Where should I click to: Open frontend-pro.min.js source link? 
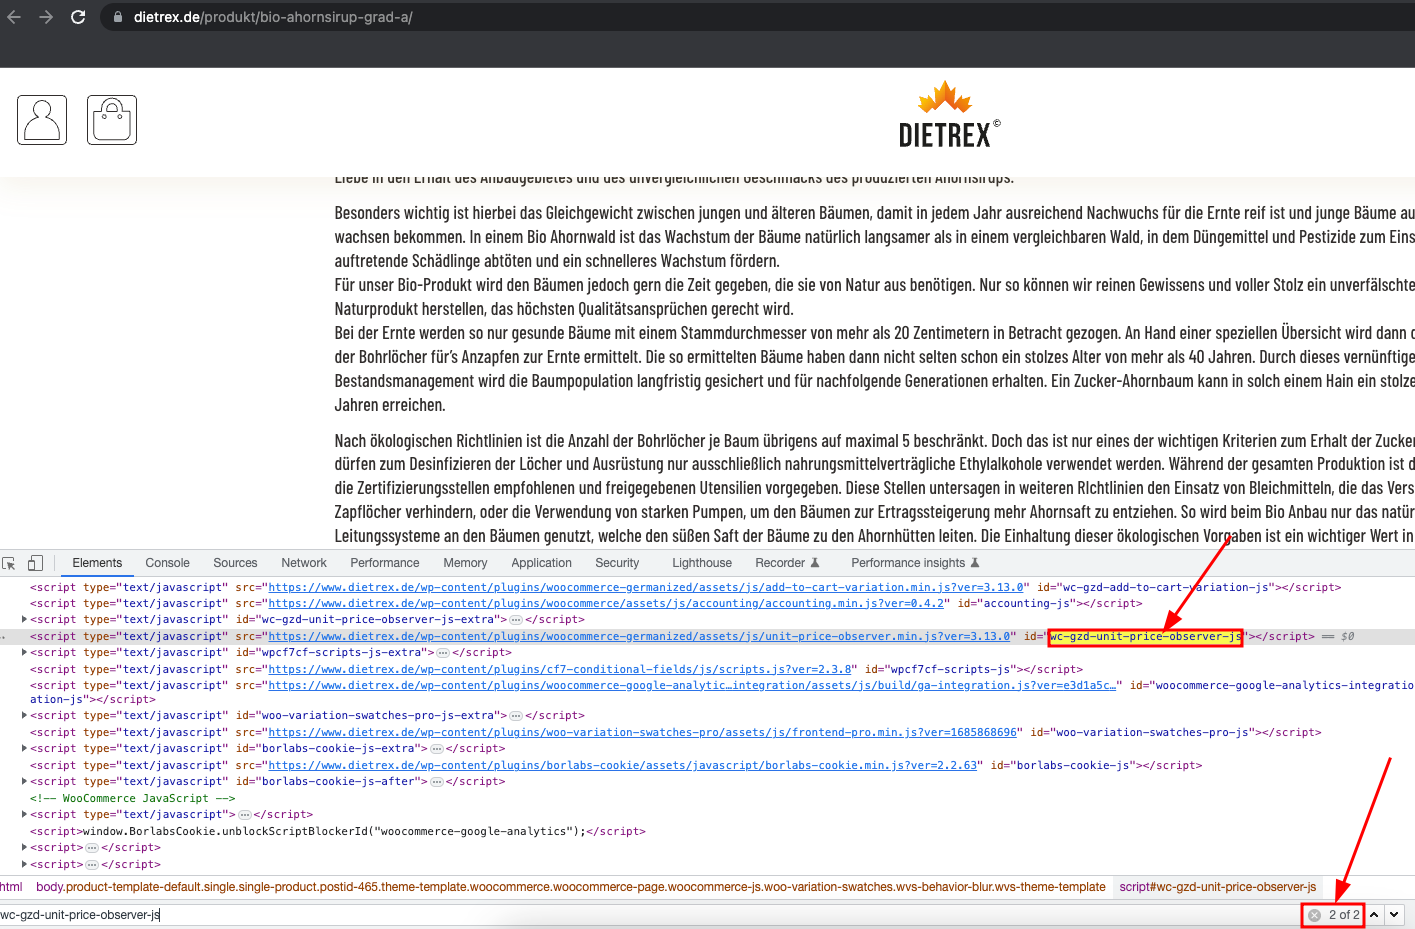coord(643,733)
